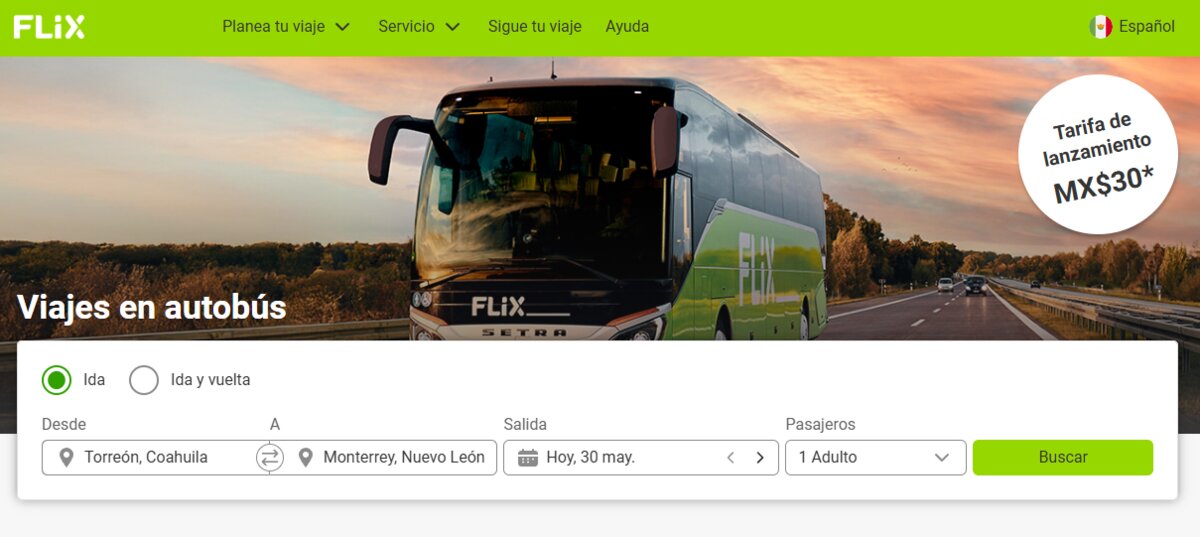This screenshot has width=1200, height=537.
Task: Swap origin and destination cities
Action: point(270,458)
